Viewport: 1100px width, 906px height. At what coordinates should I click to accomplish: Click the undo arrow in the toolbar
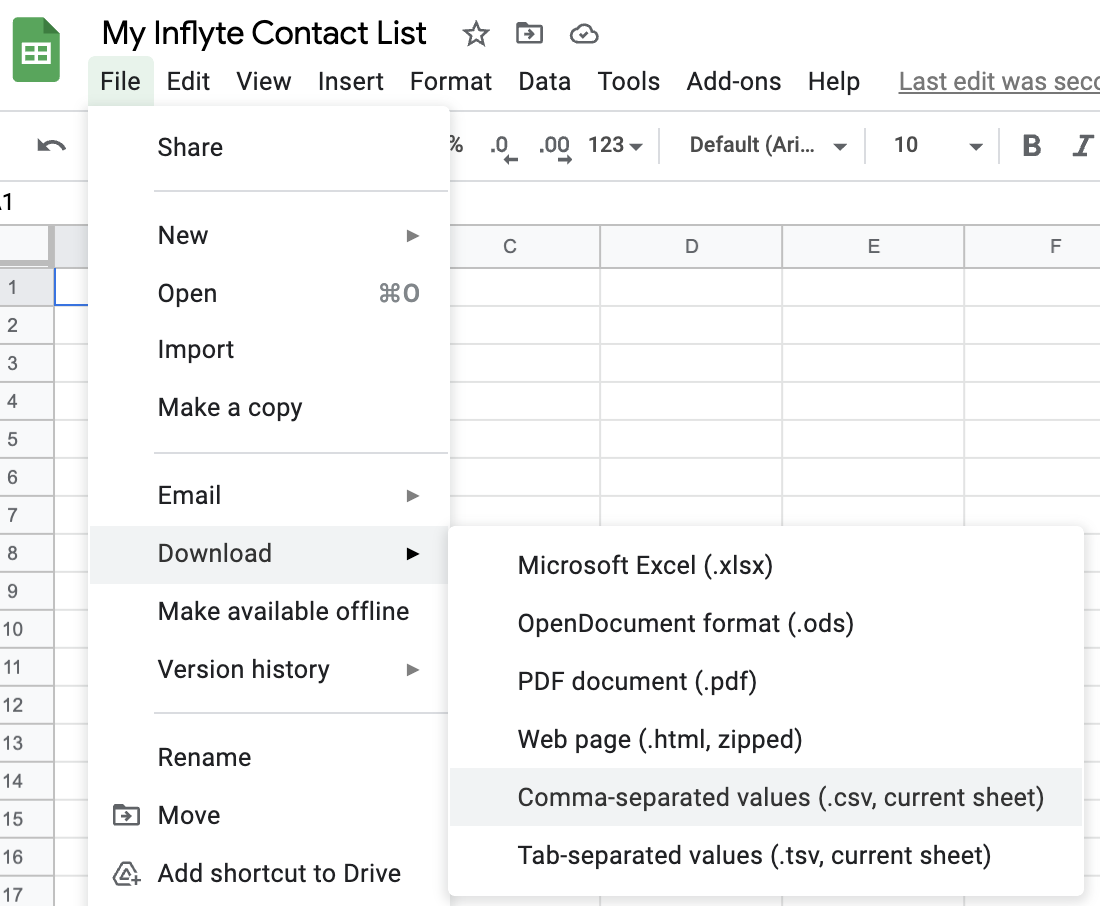point(51,146)
